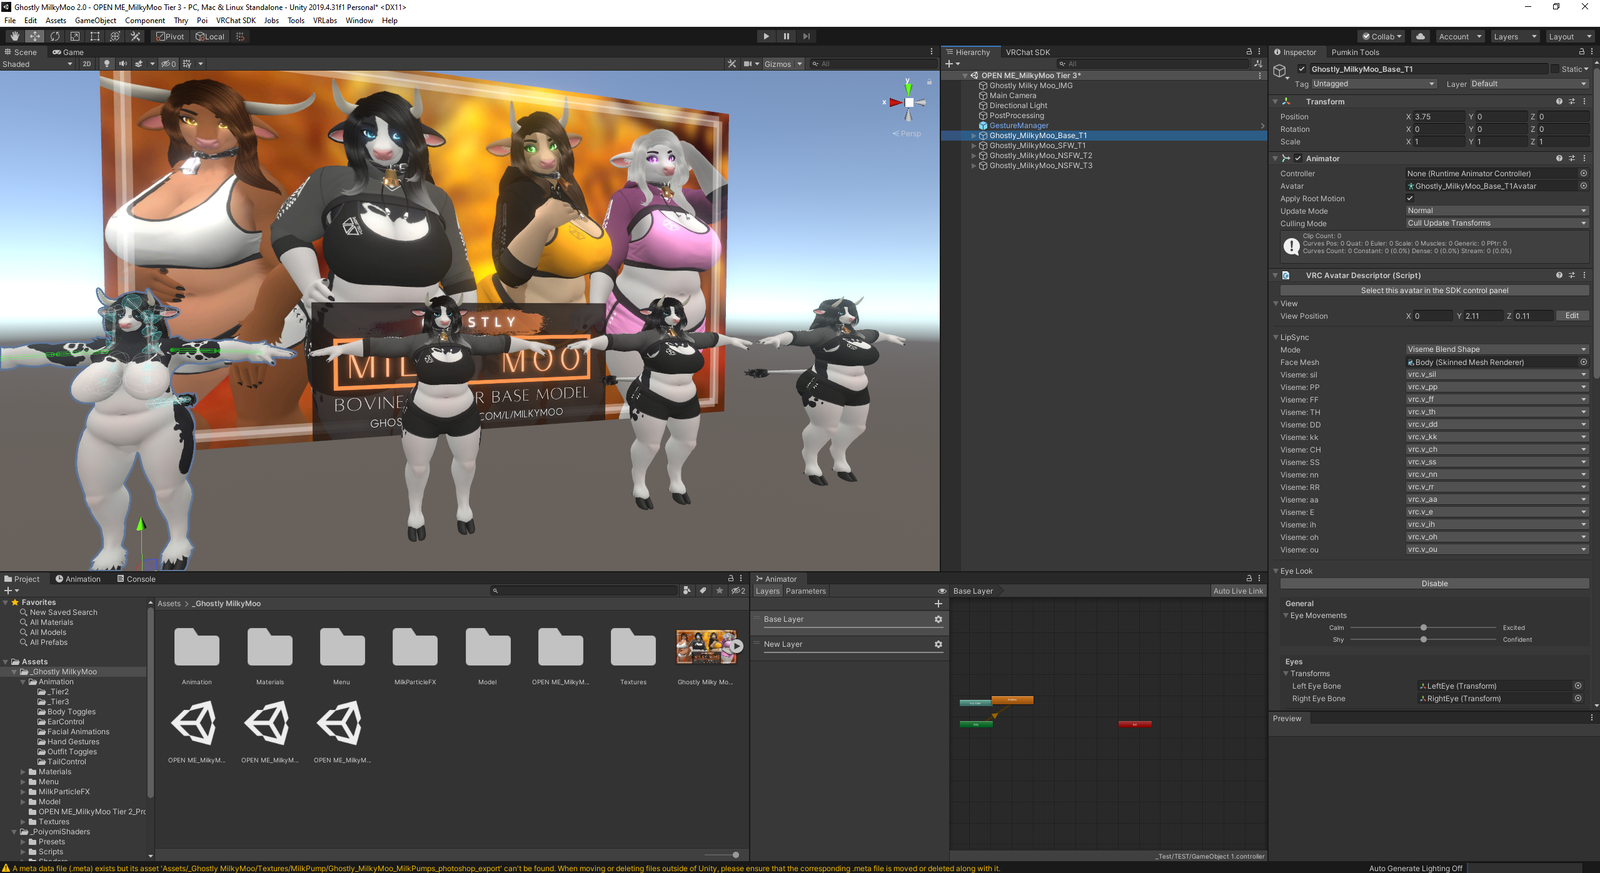This screenshot has width=1600, height=873.
Task: Open the VRChat SDK menu
Action: pos(235,20)
